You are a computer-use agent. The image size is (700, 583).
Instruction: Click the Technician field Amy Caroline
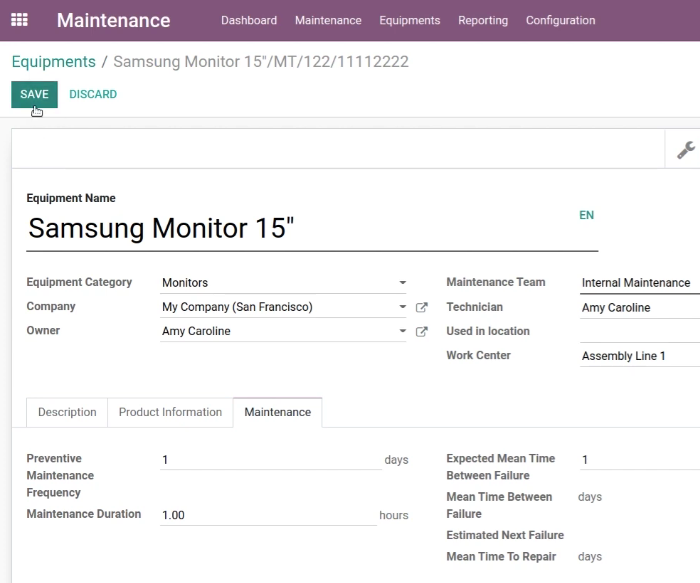640,308
